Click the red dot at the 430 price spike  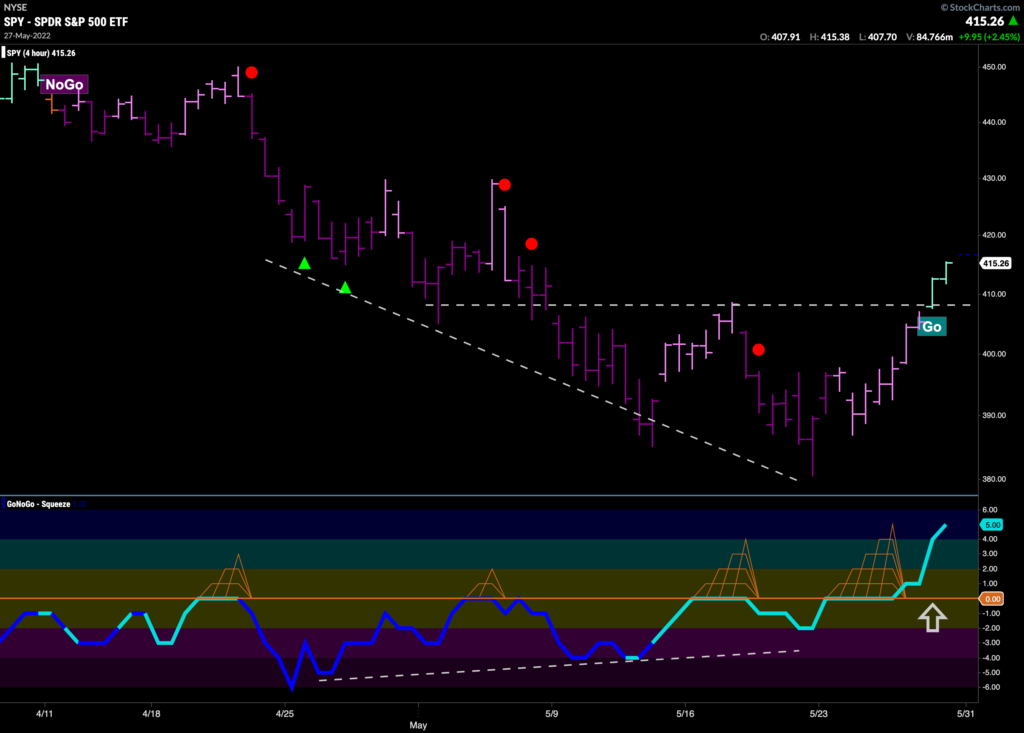(505, 185)
